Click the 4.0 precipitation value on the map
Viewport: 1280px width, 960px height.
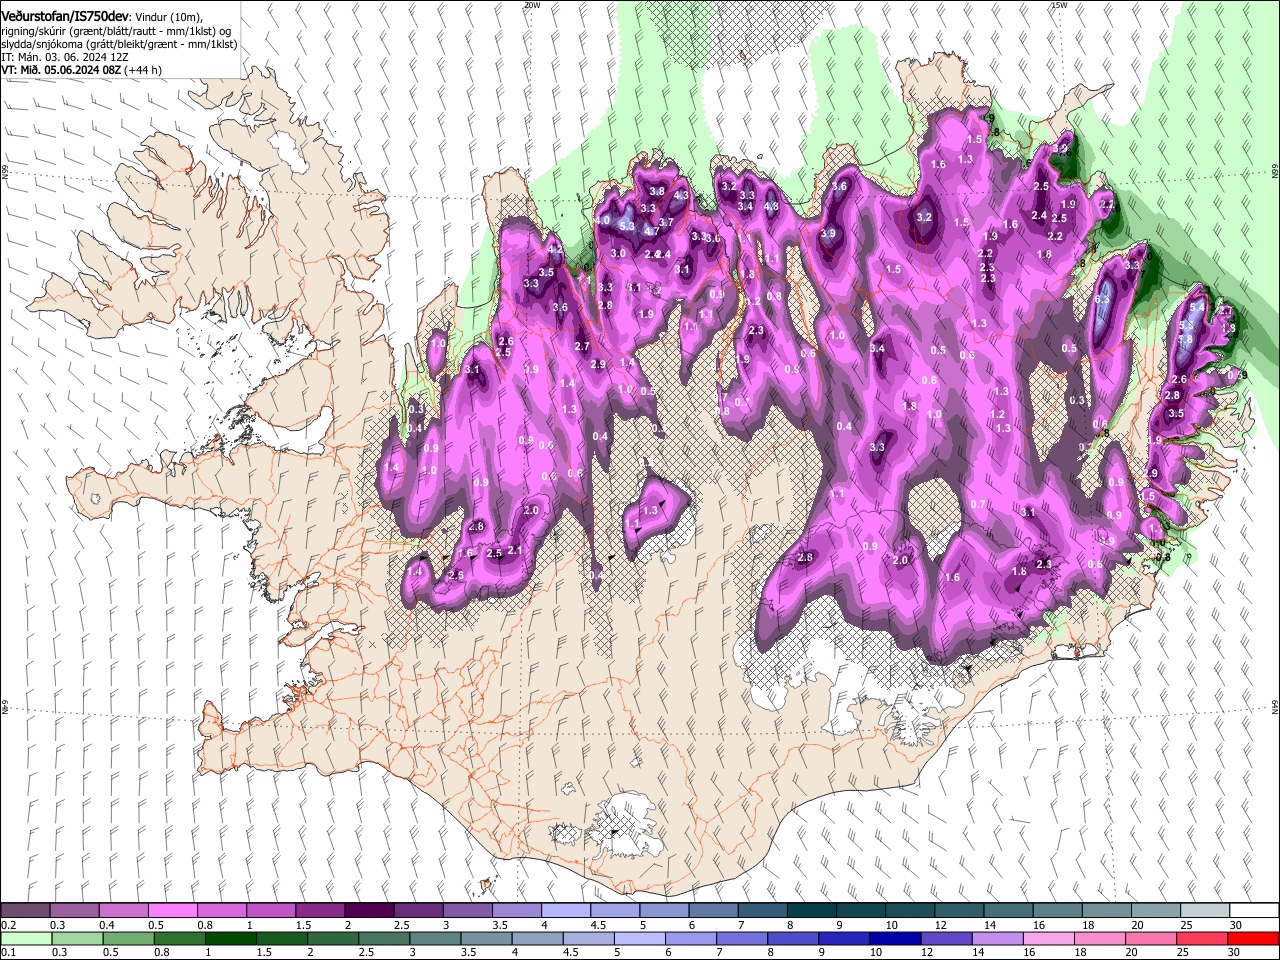point(602,220)
